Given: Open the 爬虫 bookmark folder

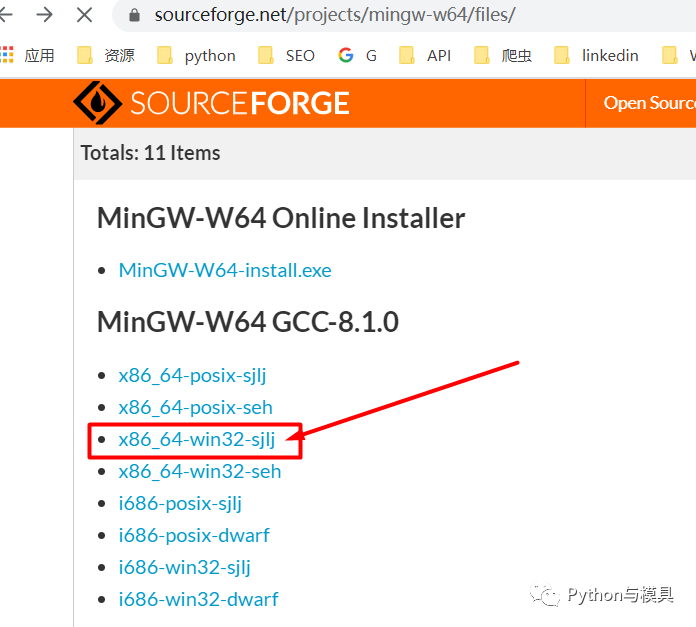Looking at the screenshot, I should tap(503, 55).
